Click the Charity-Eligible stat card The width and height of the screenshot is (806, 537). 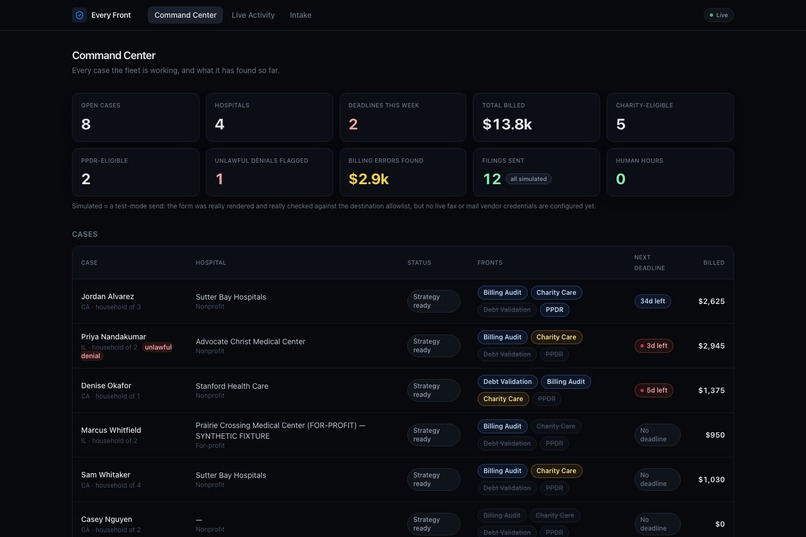(670, 117)
